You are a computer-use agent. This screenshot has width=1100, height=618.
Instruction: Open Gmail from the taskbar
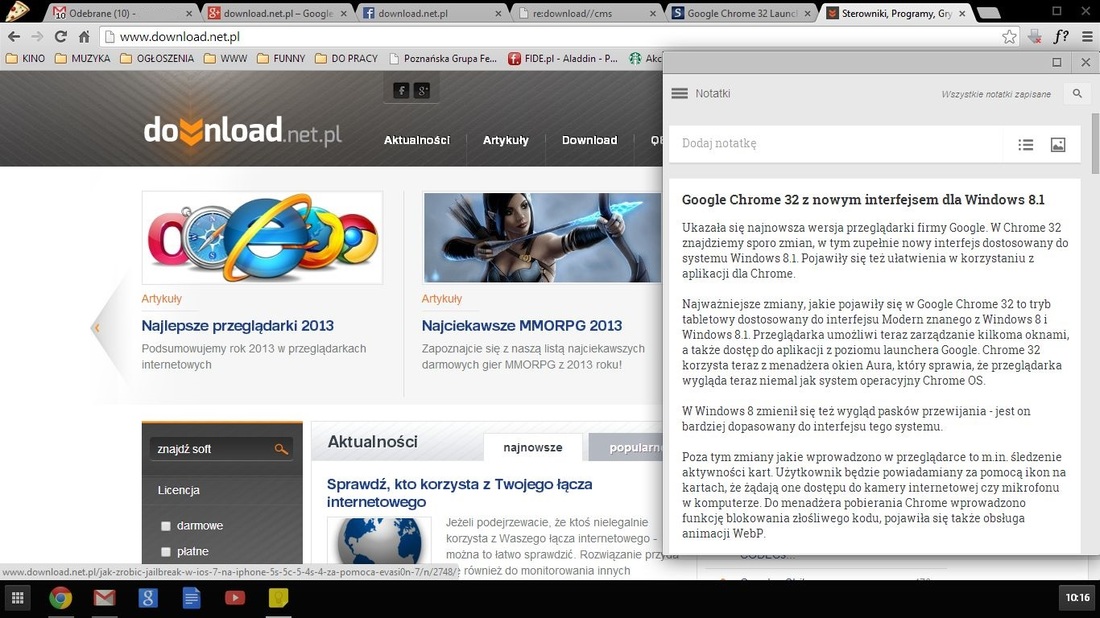point(104,598)
